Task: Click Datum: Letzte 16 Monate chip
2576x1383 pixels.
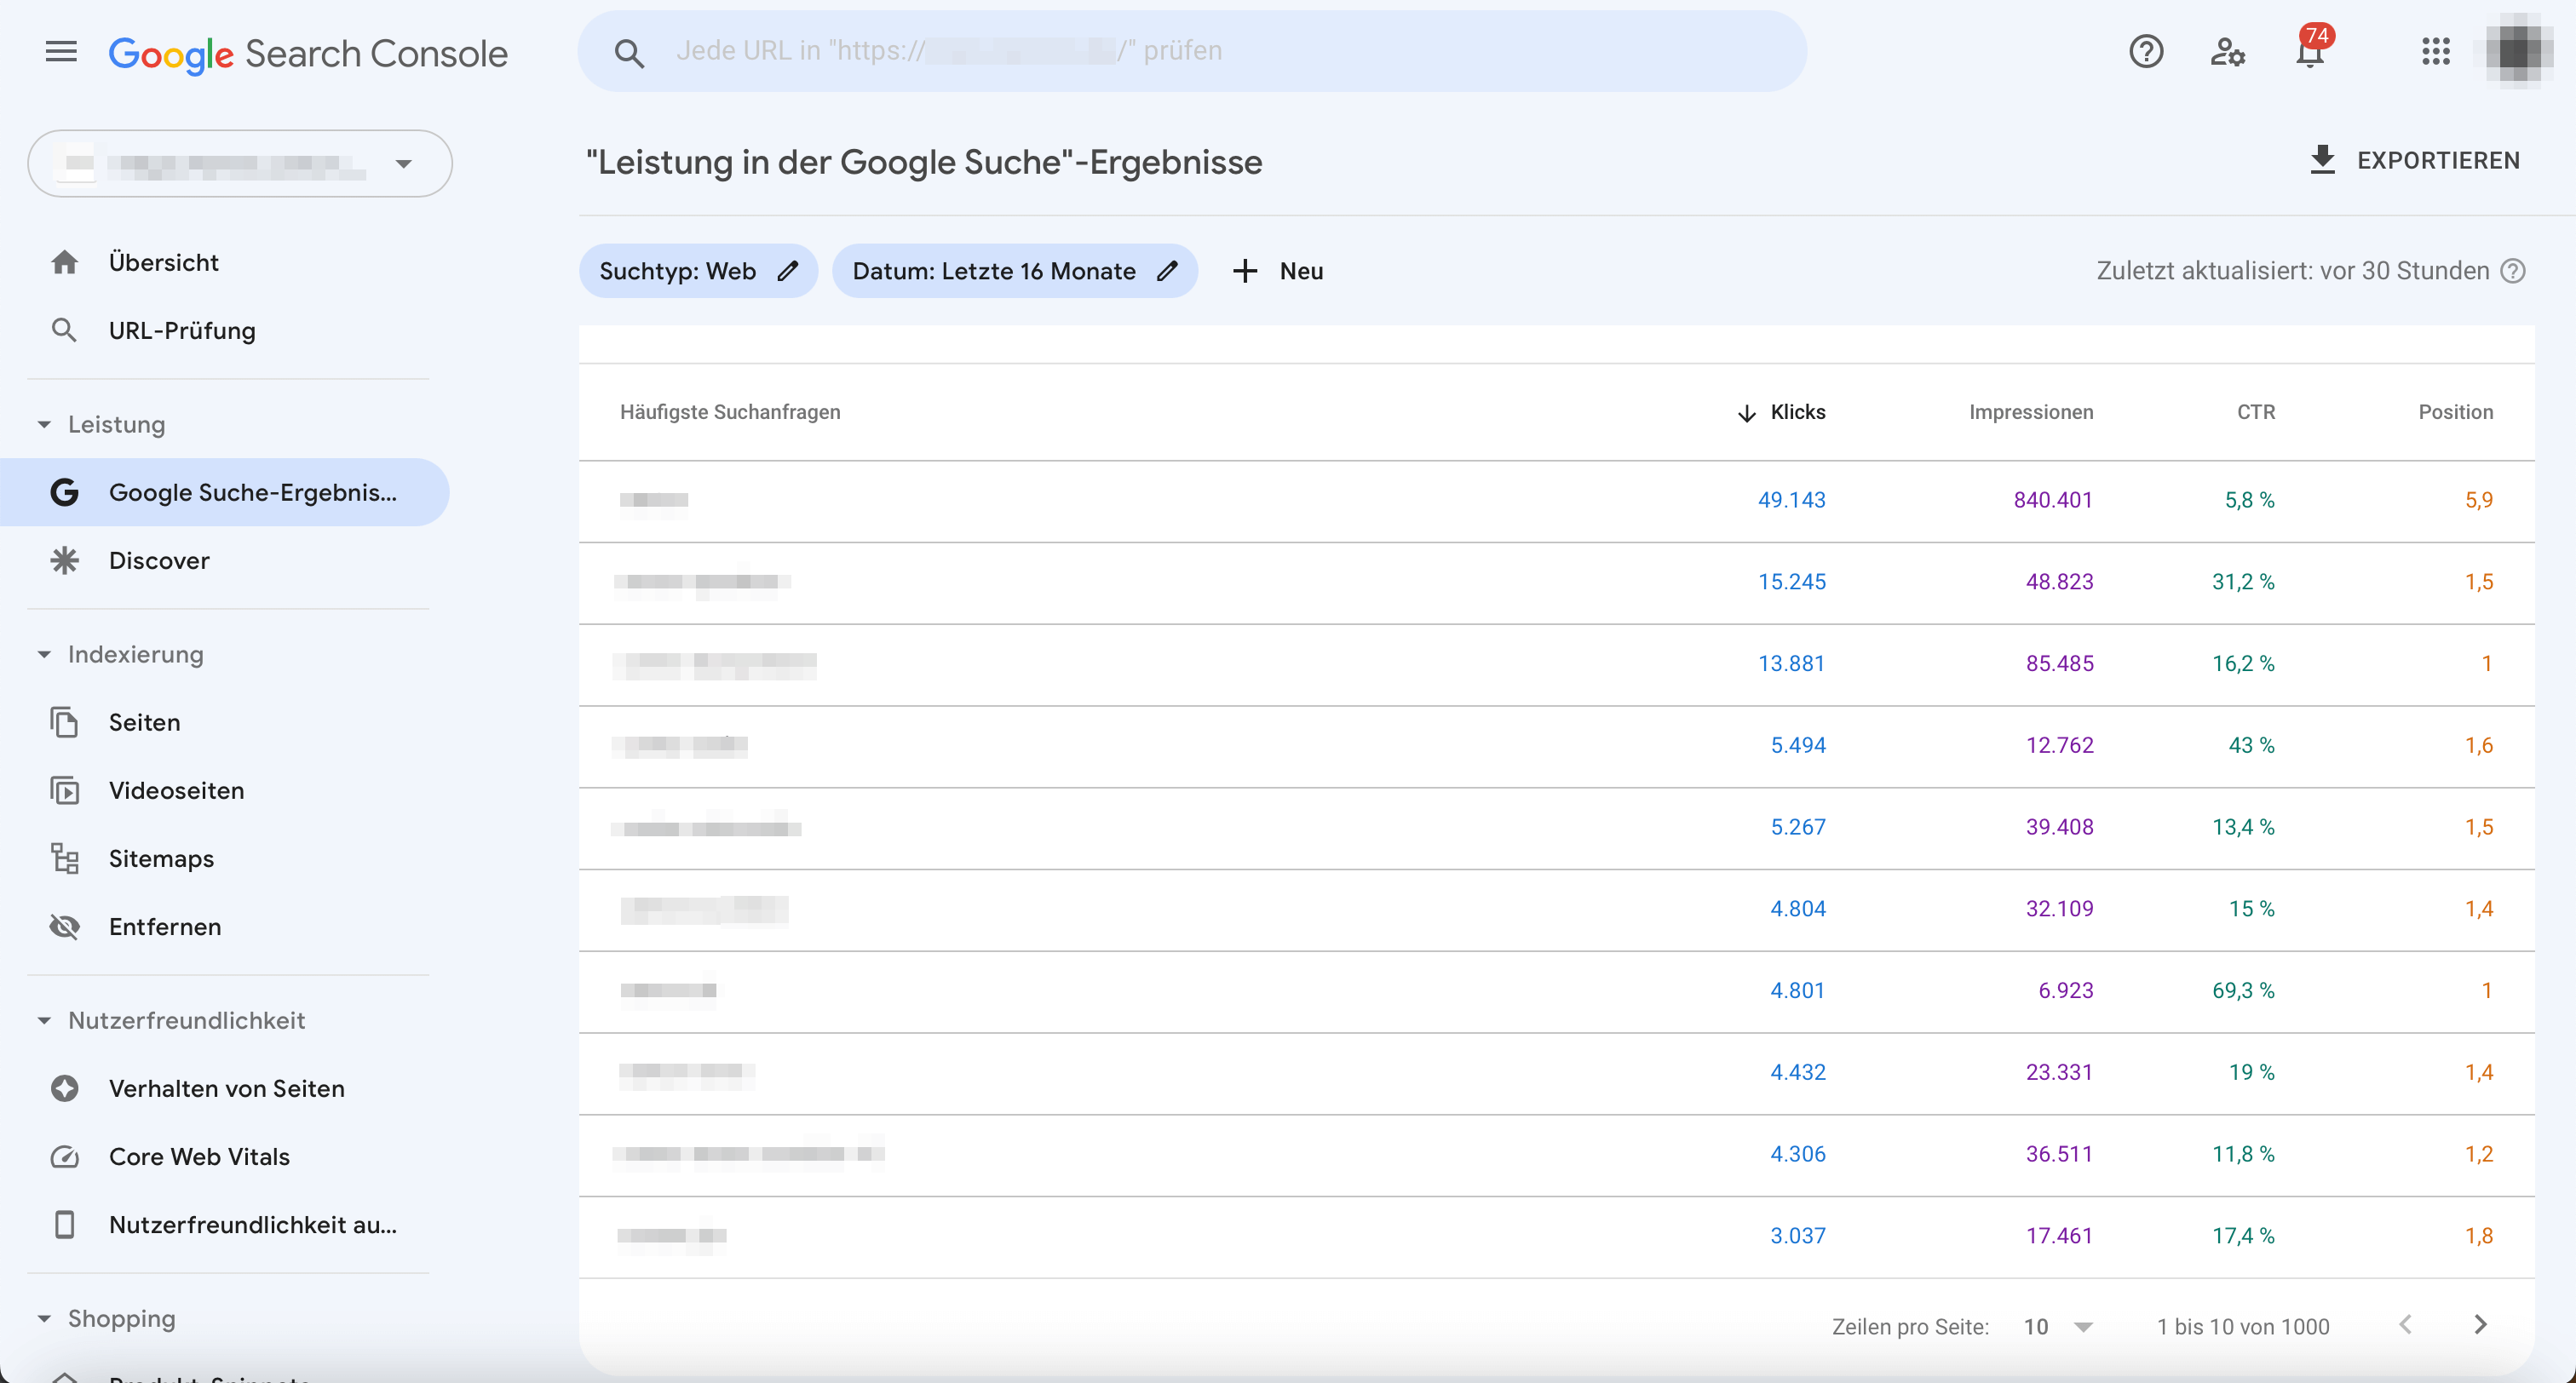Action: click(x=1015, y=271)
